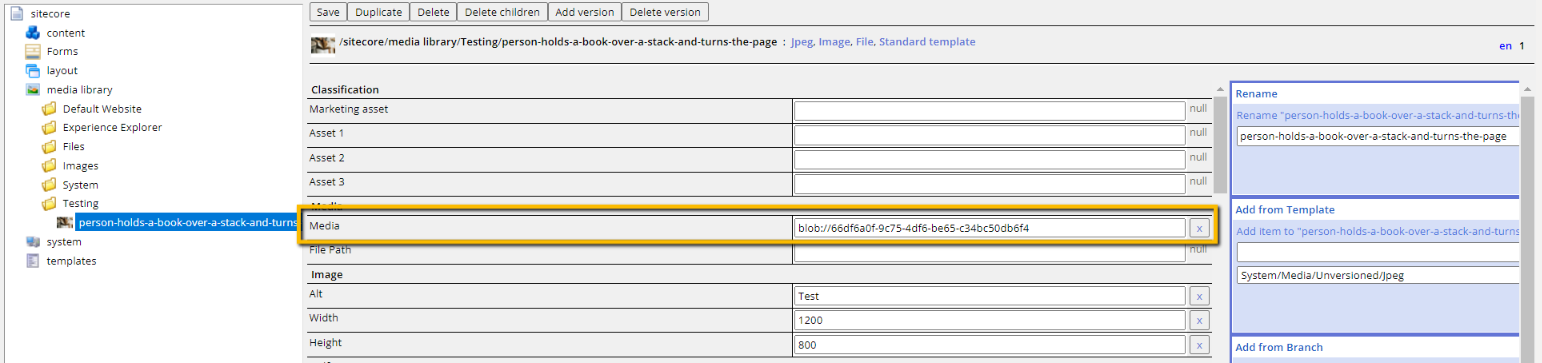The width and height of the screenshot is (1542, 363).
Task: Click the Alt field containing Test
Action: (x=990, y=296)
